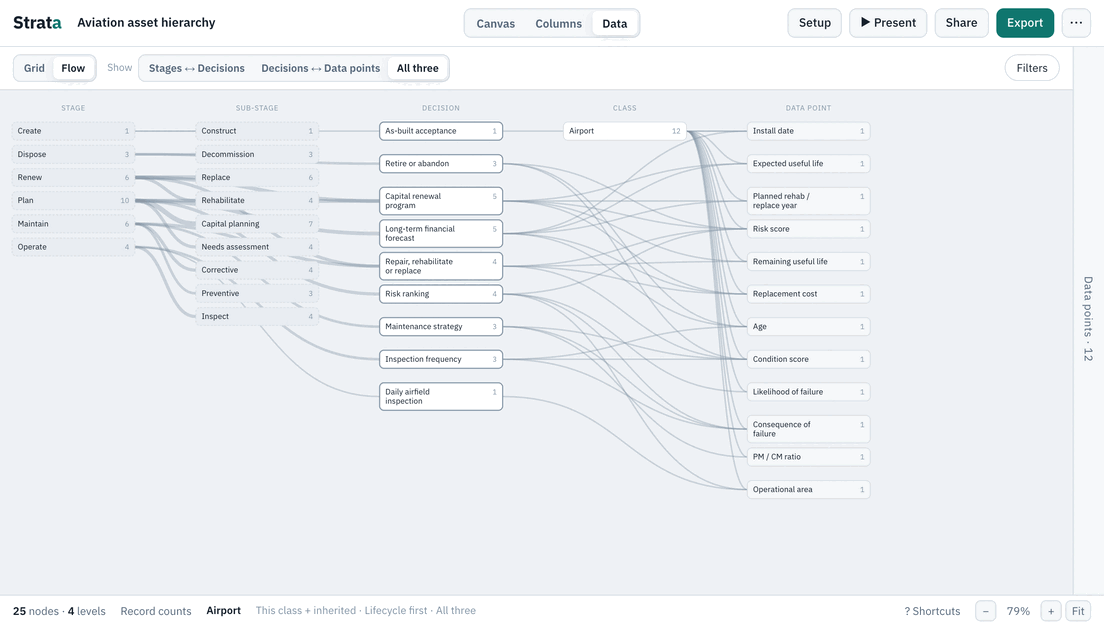
Task: Select the Retire or abandon decision
Action: 441,163
